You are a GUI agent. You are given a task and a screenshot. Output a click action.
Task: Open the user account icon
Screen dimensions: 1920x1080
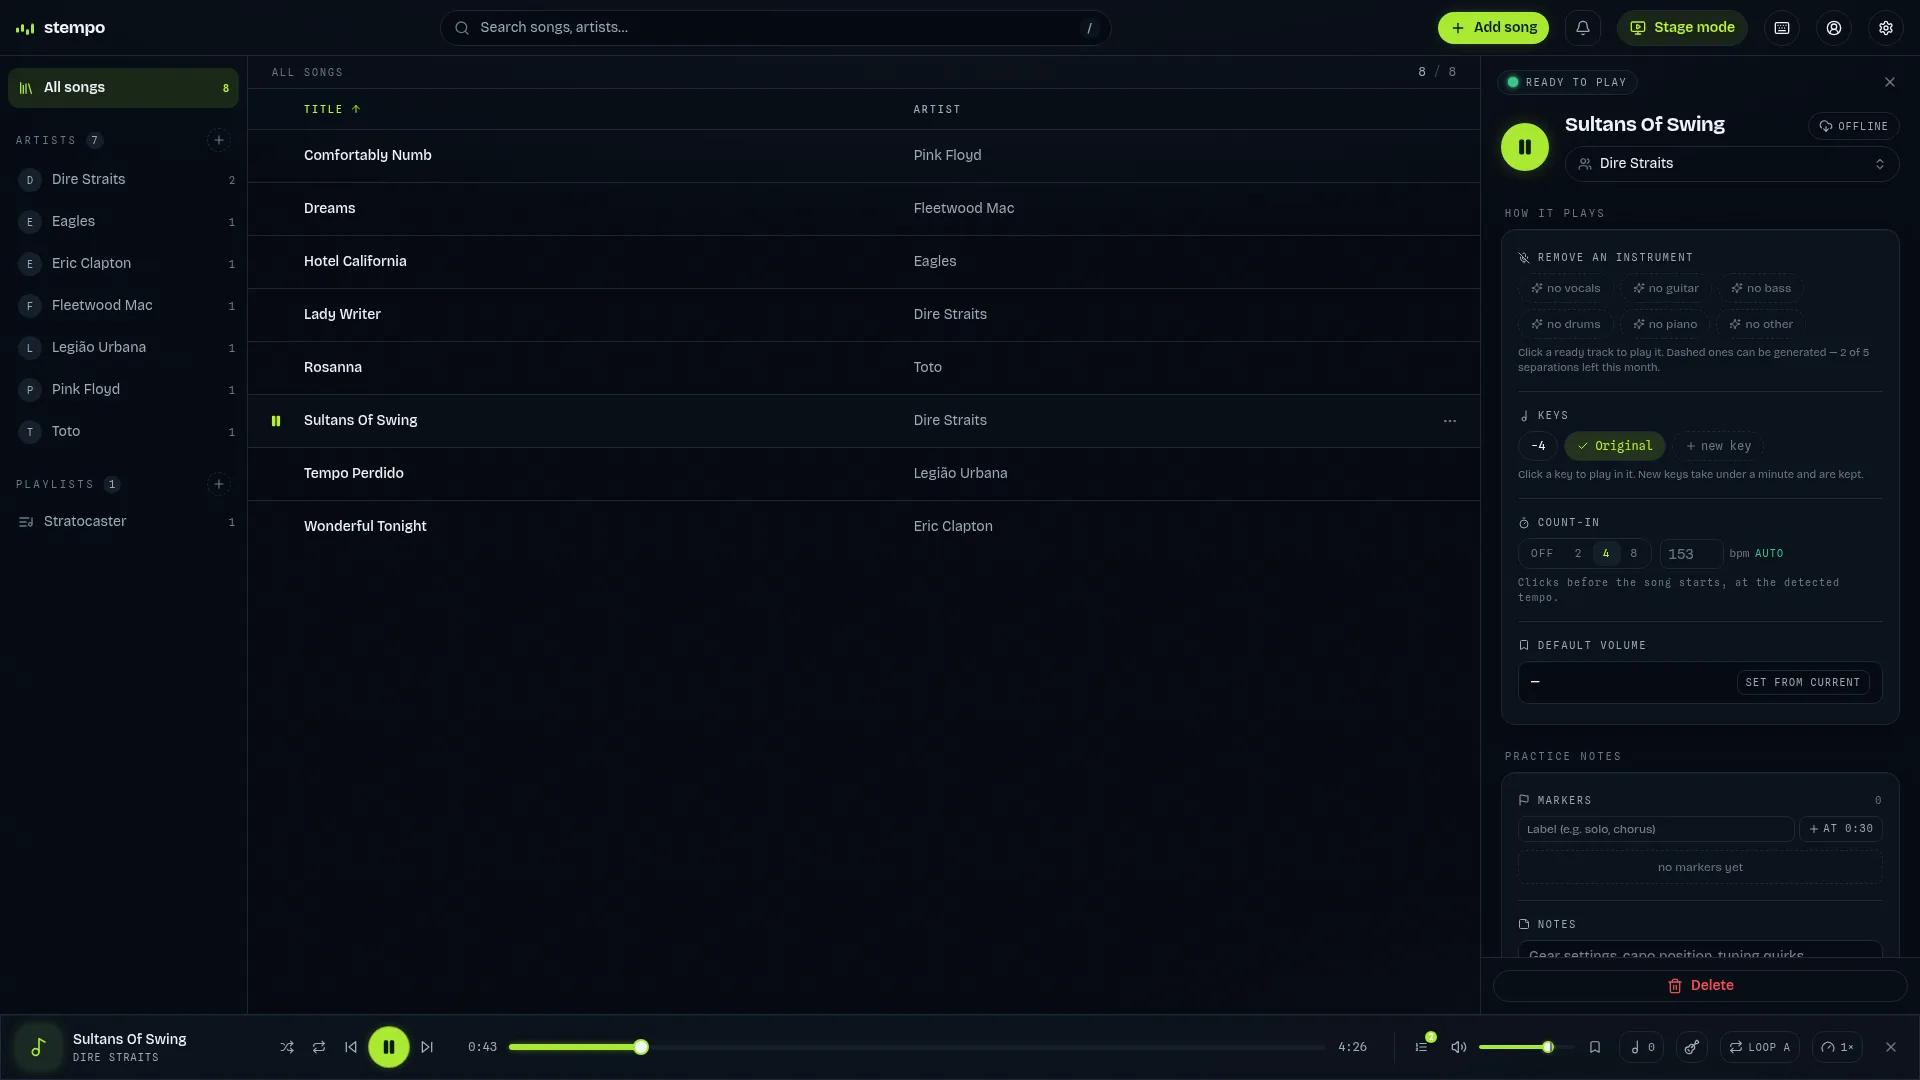point(1834,28)
